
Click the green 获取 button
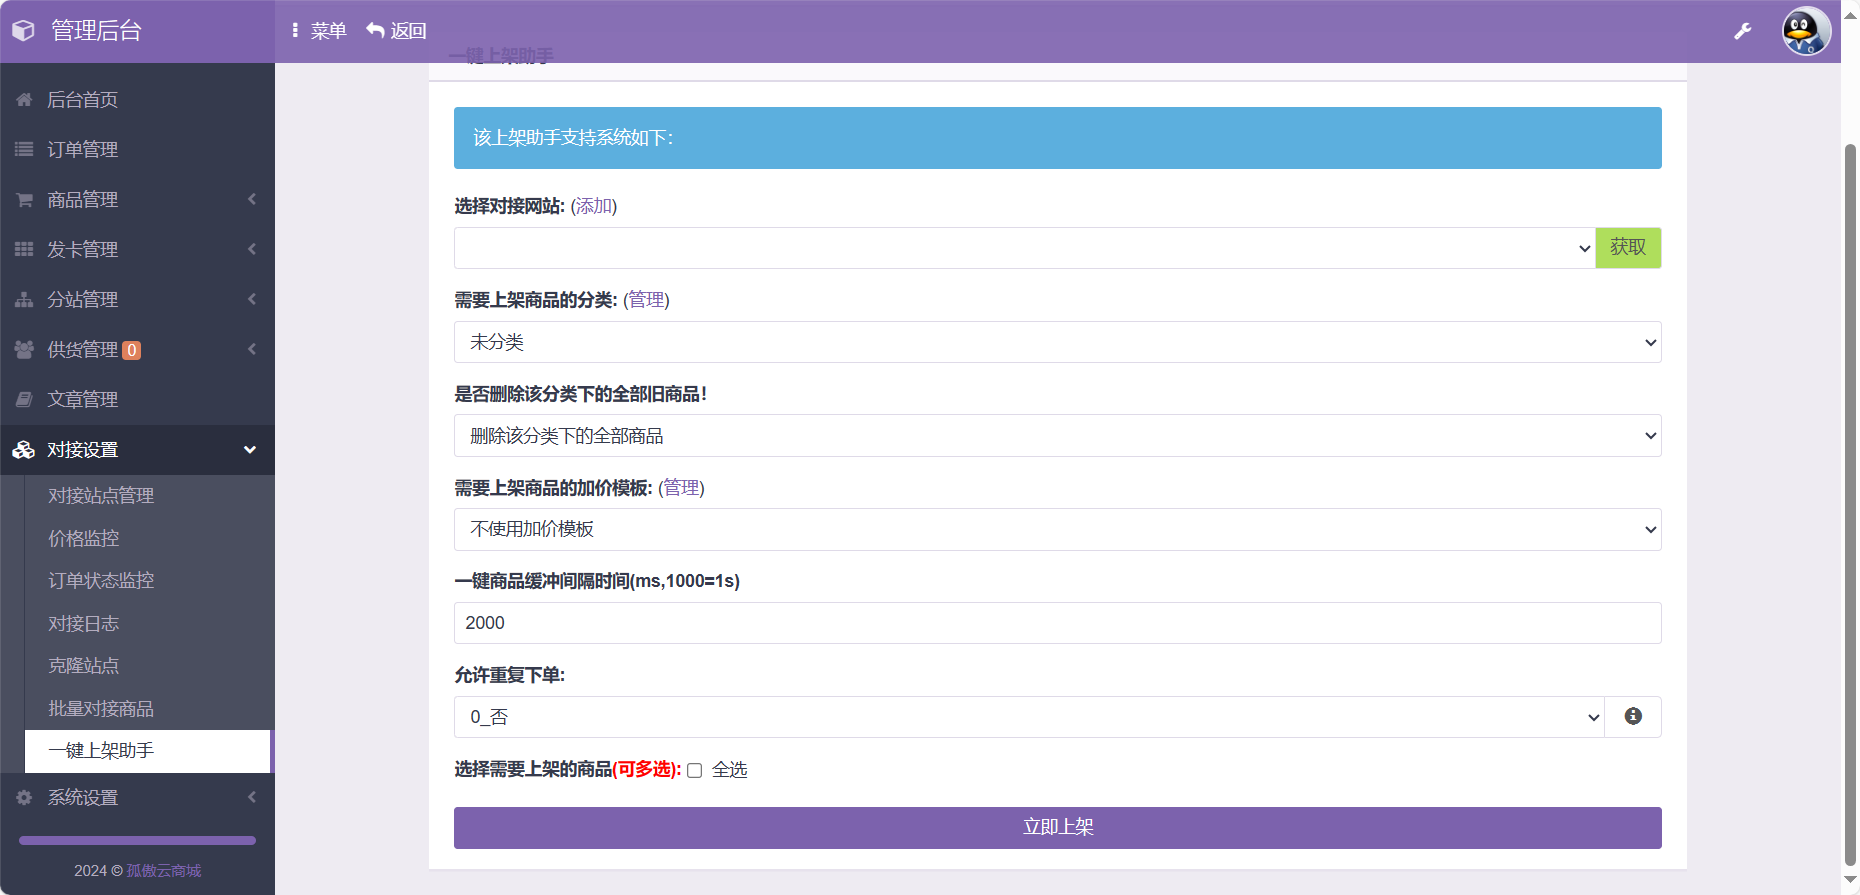(x=1627, y=248)
